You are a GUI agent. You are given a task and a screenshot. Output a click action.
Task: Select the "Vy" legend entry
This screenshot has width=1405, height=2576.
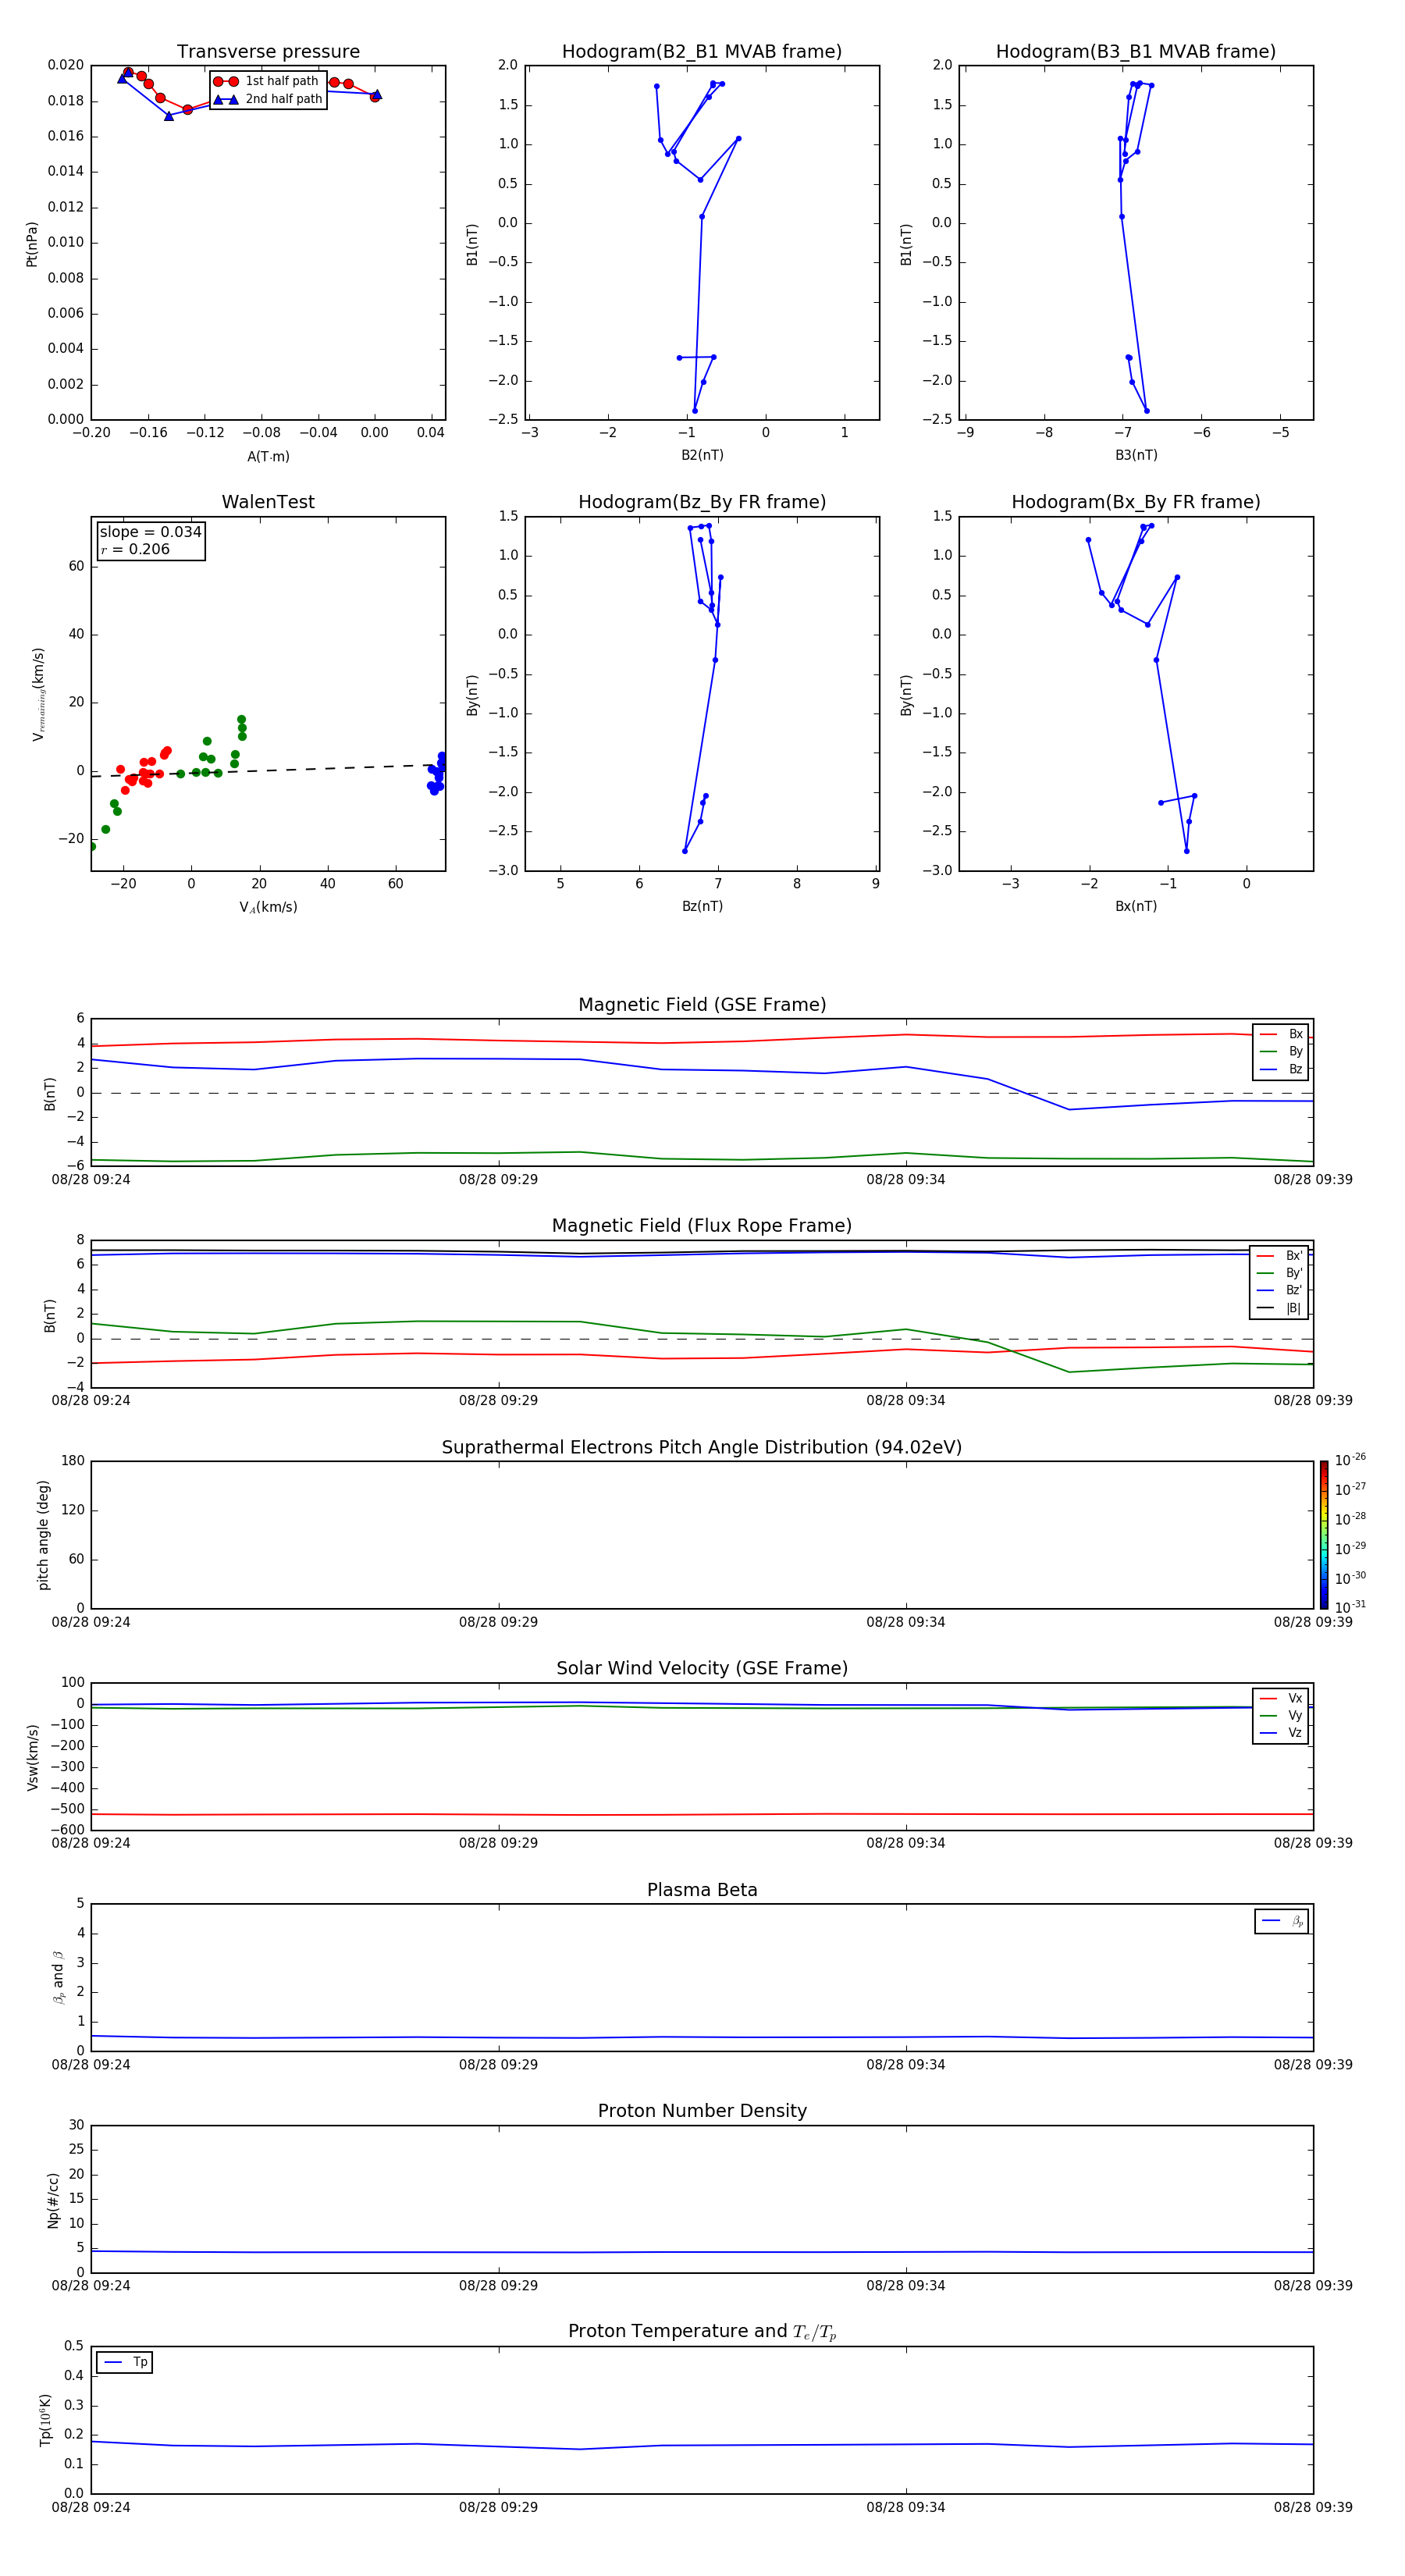[x=1281, y=1715]
